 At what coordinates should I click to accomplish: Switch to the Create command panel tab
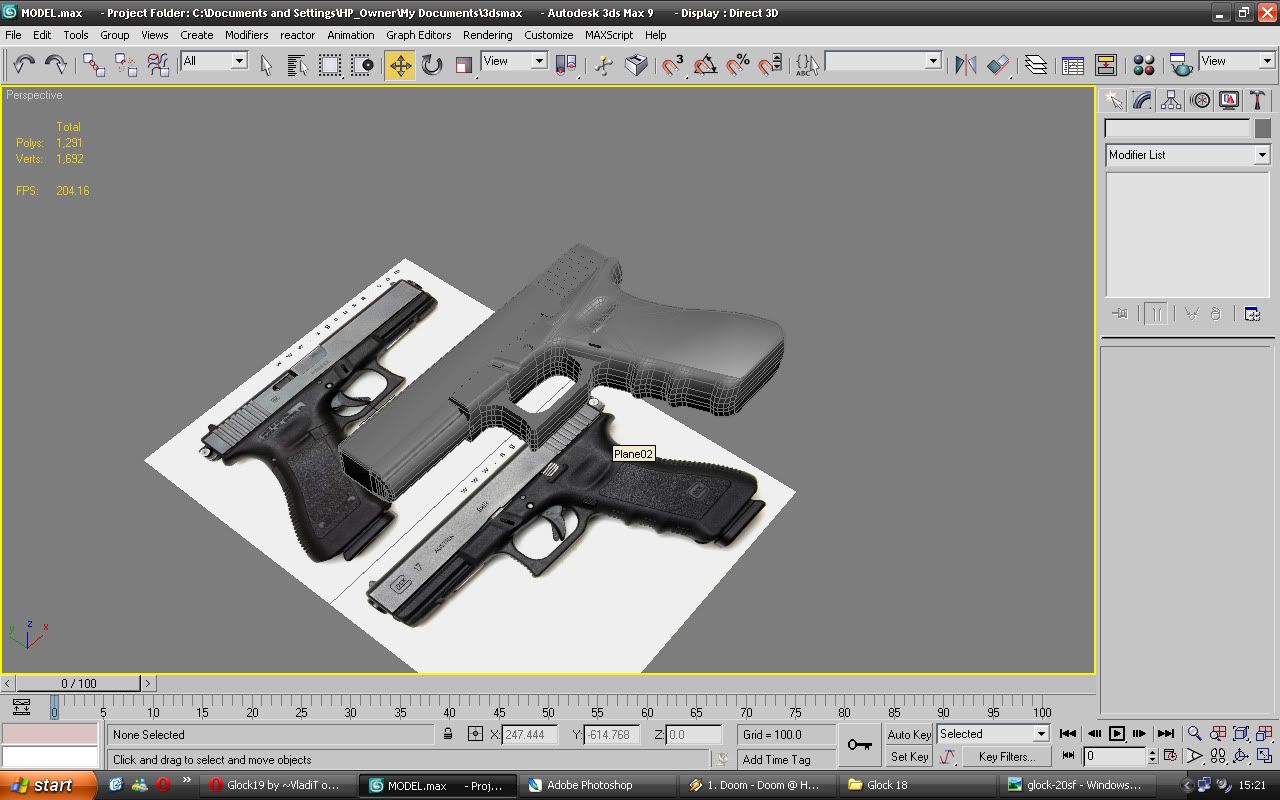click(x=1113, y=100)
